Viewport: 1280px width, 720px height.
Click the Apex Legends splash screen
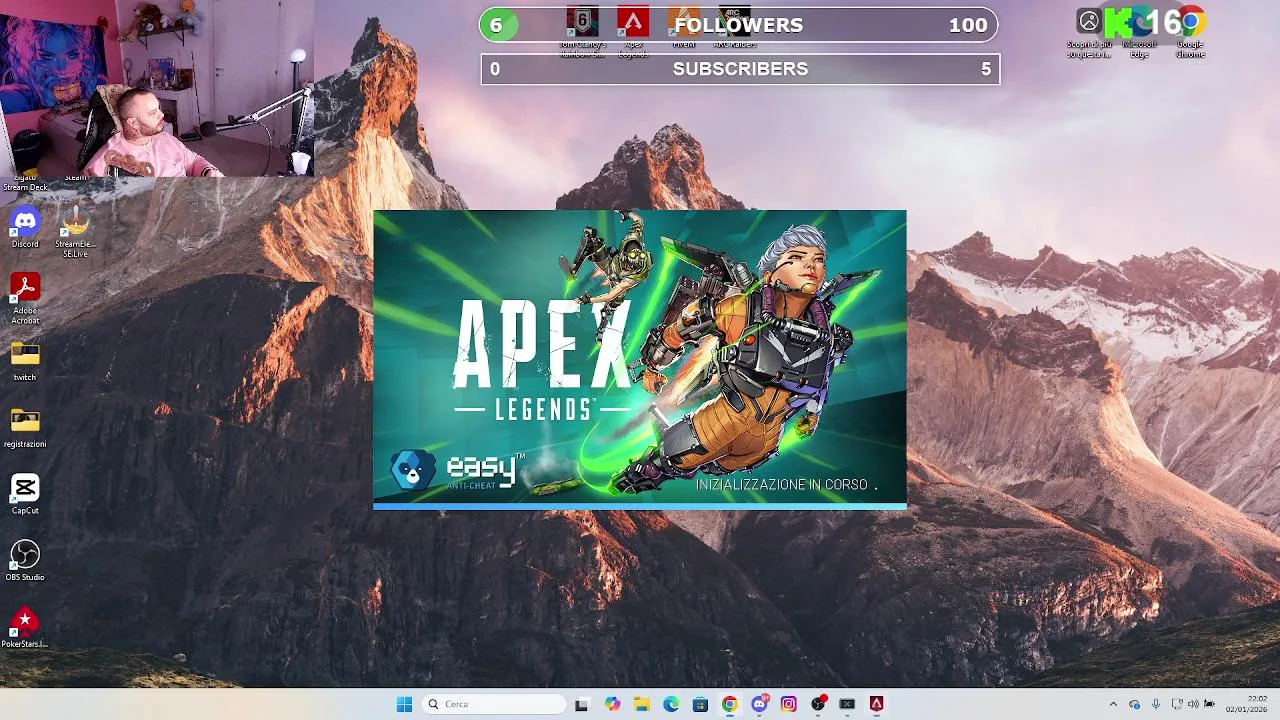(x=640, y=360)
